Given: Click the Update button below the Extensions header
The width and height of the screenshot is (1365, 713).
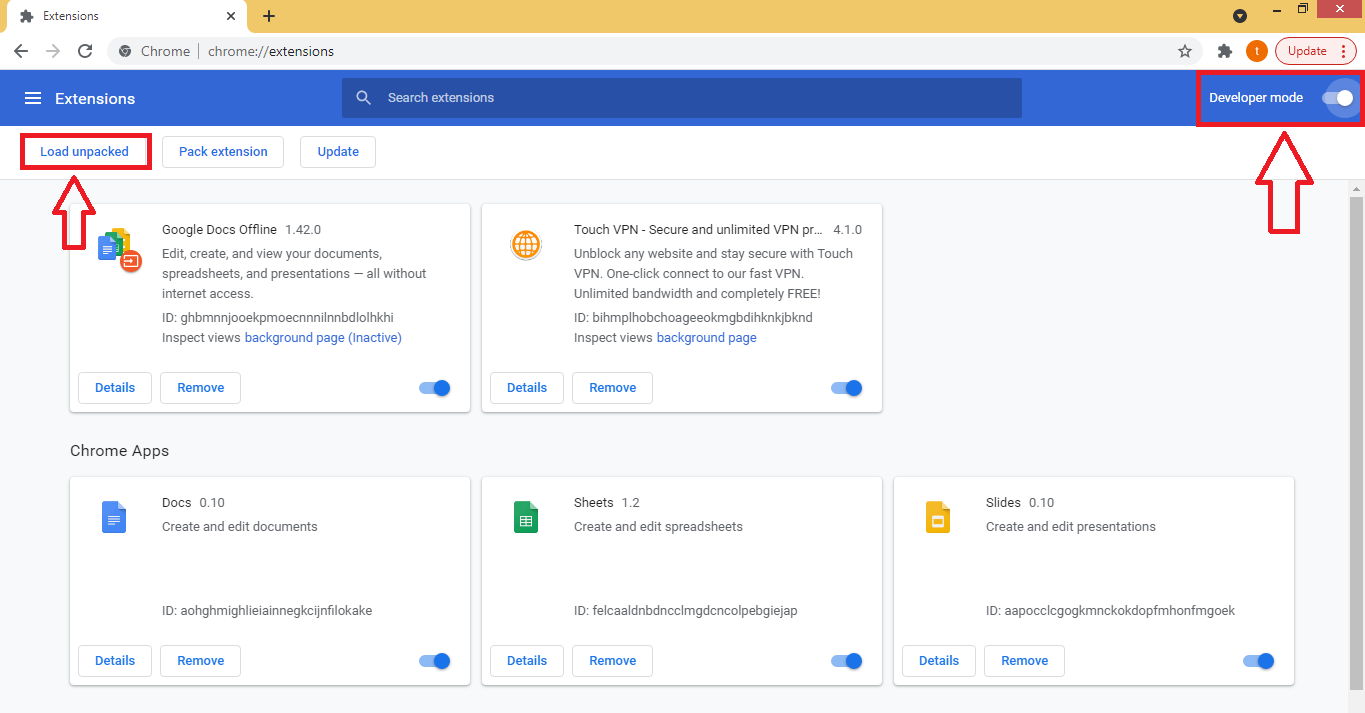Looking at the screenshot, I should 338,152.
